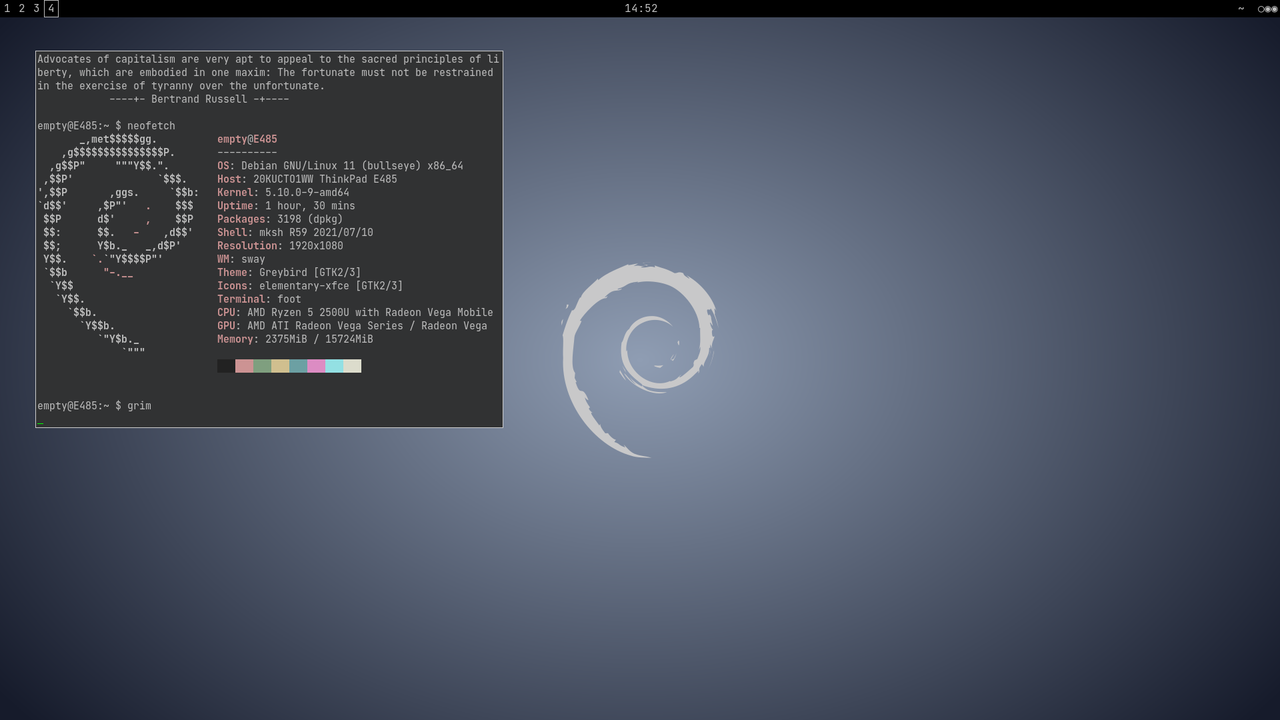This screenshot has width=1280, height=720.
Task: Click the tan yellow color block
Action: click(280, 366)
